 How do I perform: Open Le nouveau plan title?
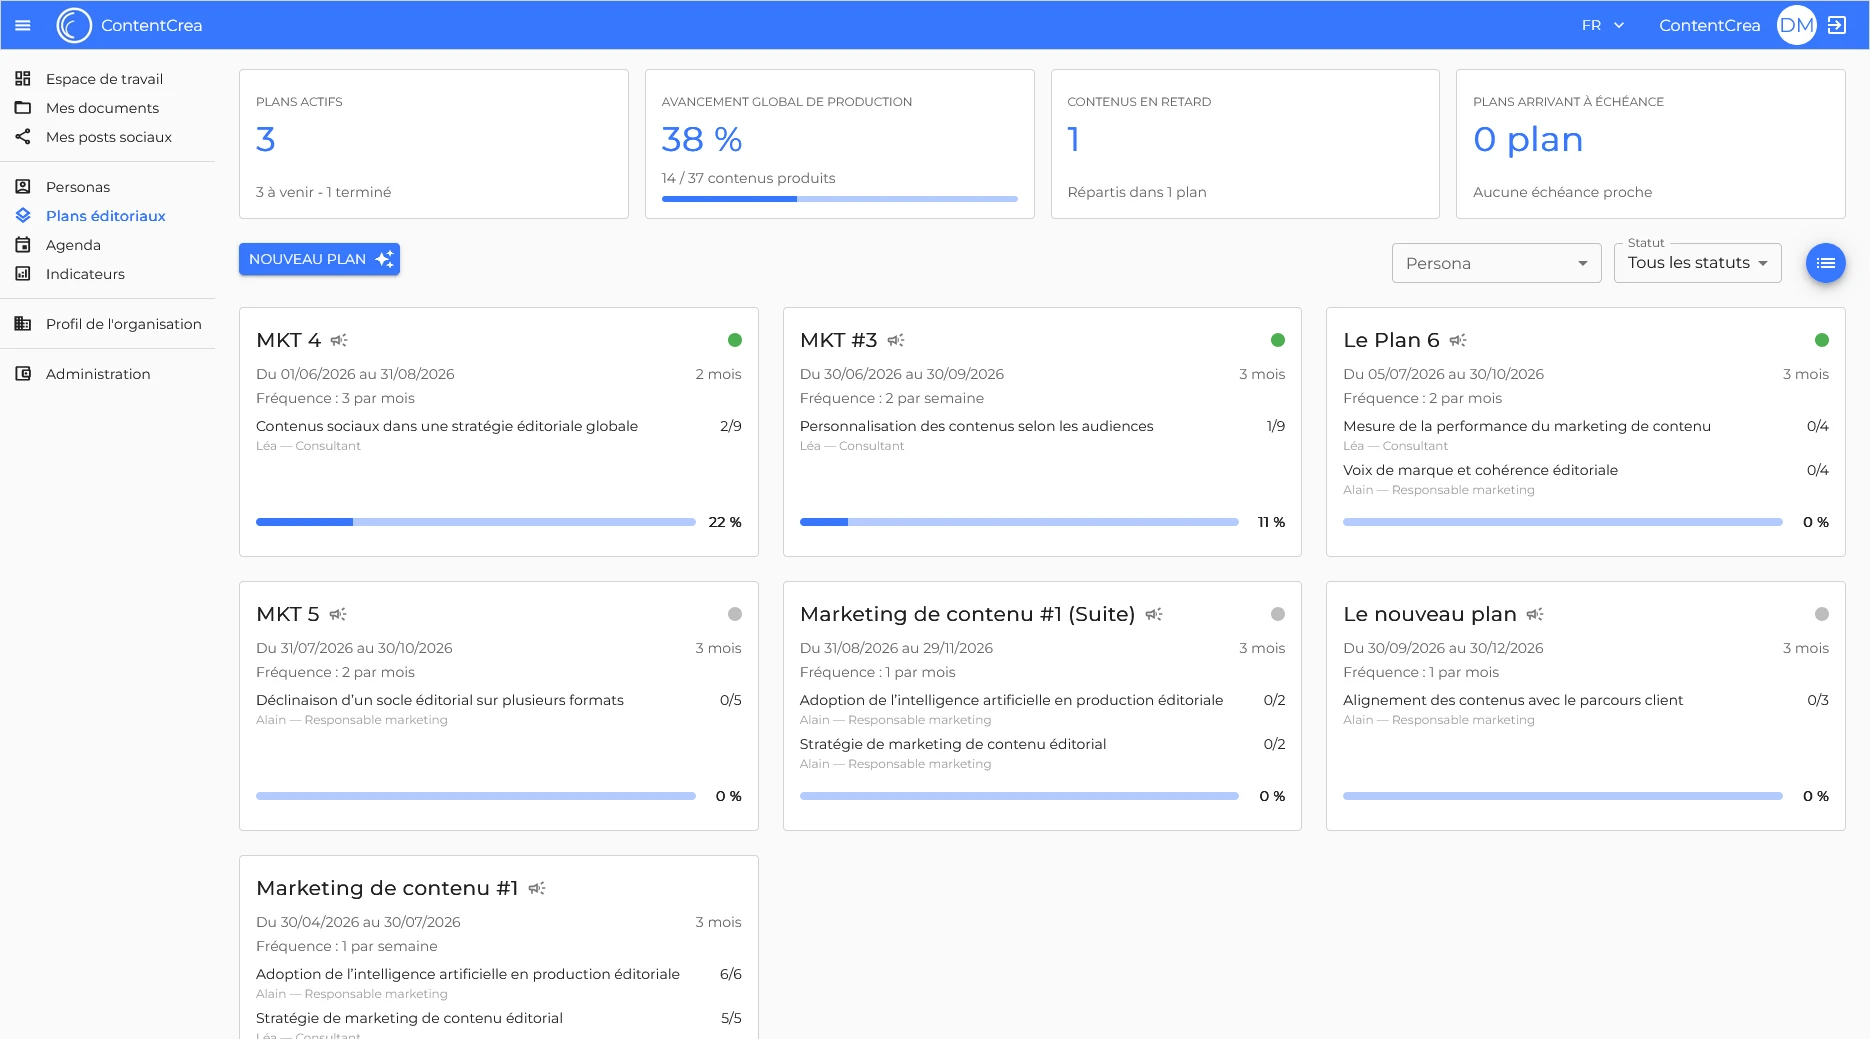1430,614
